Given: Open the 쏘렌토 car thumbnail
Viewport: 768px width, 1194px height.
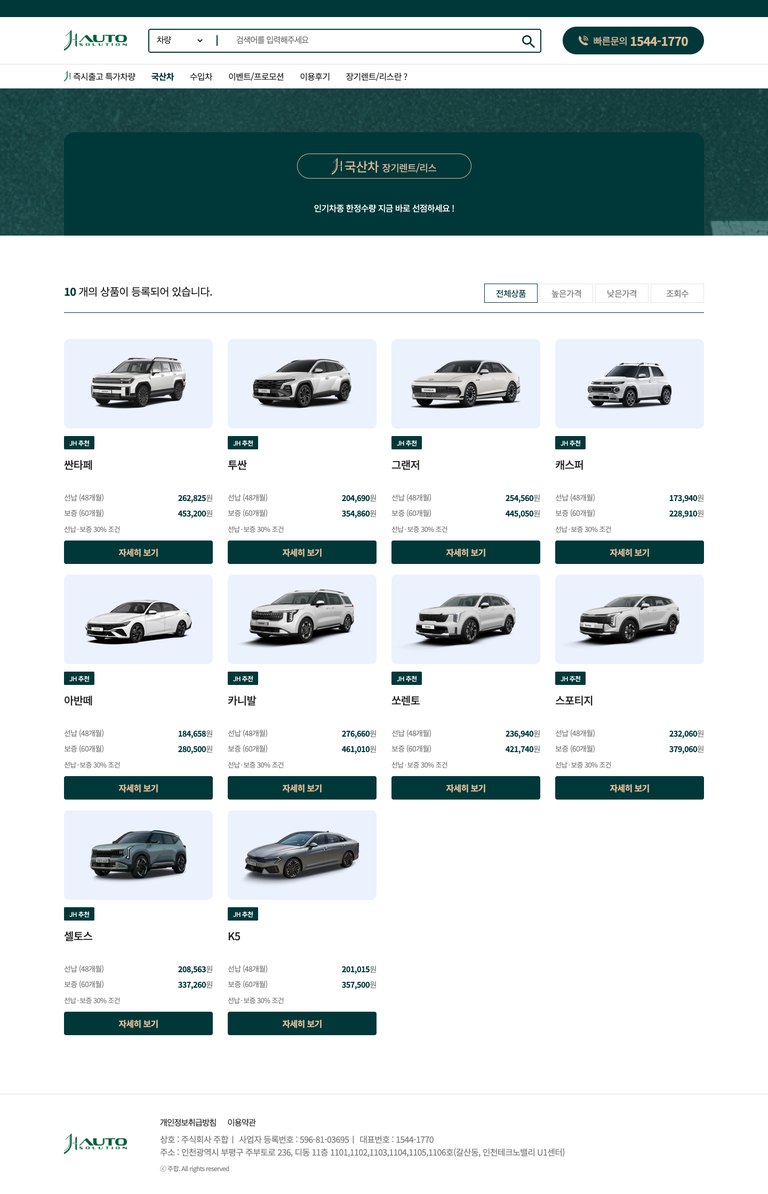Looking at the screenshot, I should [x=465, y=619].
